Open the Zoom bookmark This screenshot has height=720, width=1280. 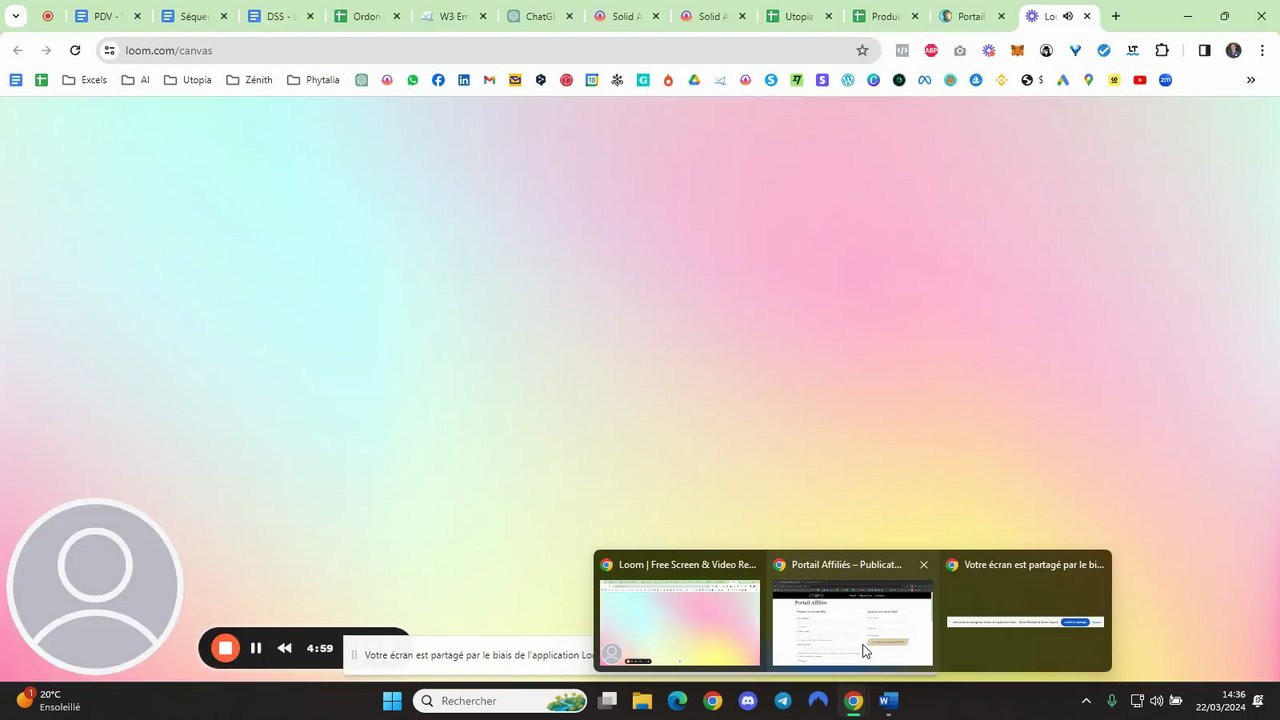point(1165,80)
